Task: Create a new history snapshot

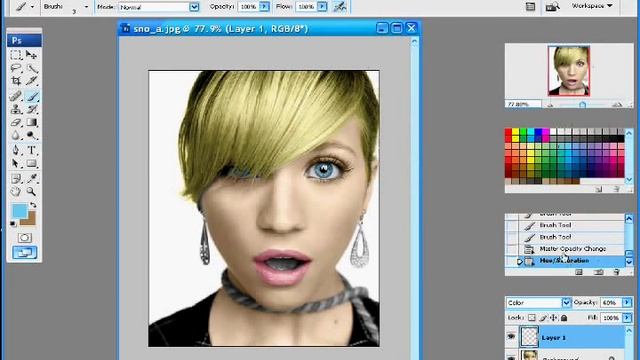Action: pyautogui.click(x=598, y=272)
